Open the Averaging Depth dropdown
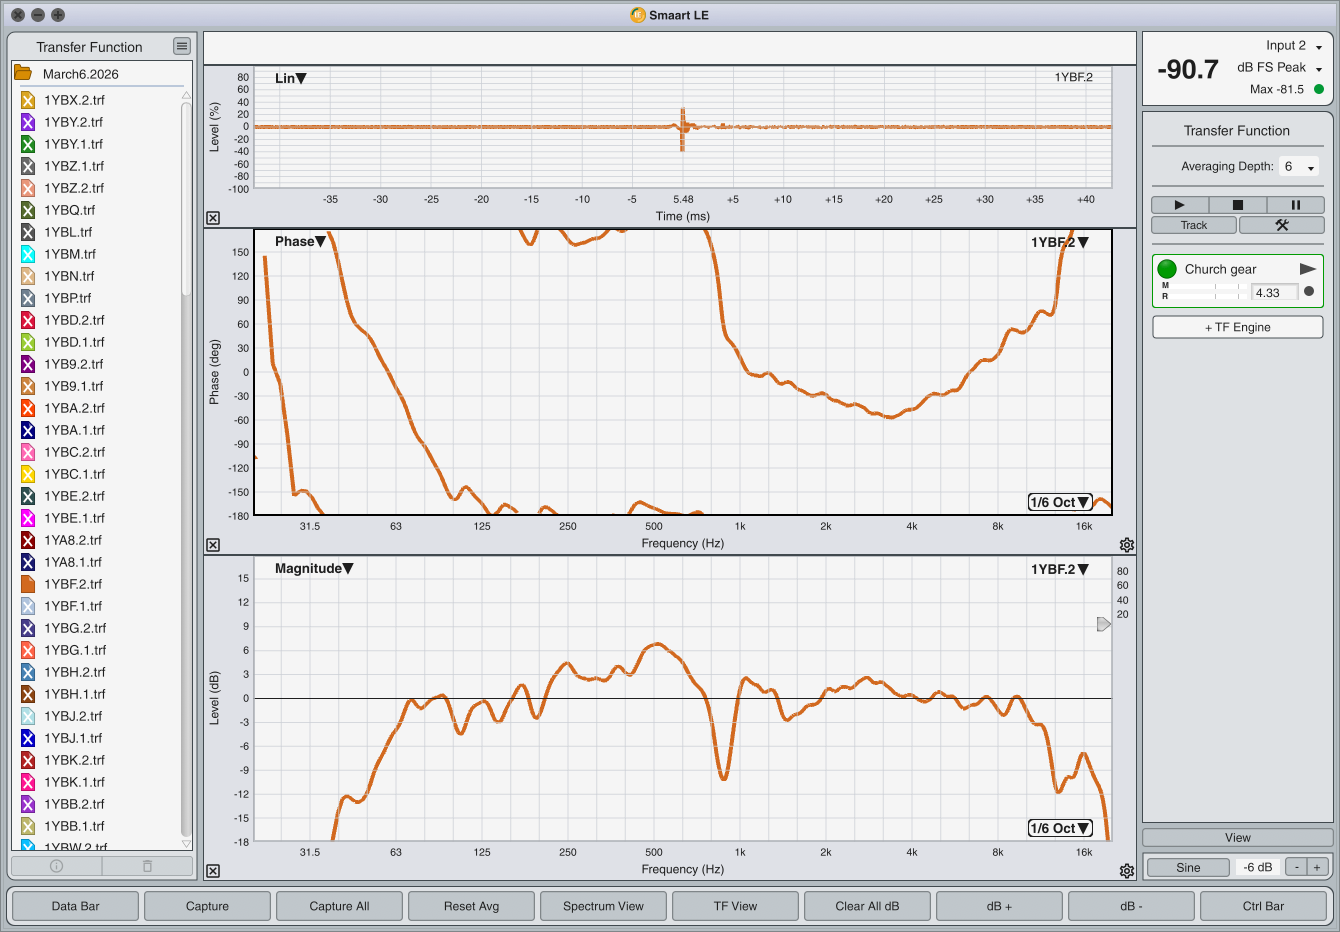 (x=1300, y=167)
